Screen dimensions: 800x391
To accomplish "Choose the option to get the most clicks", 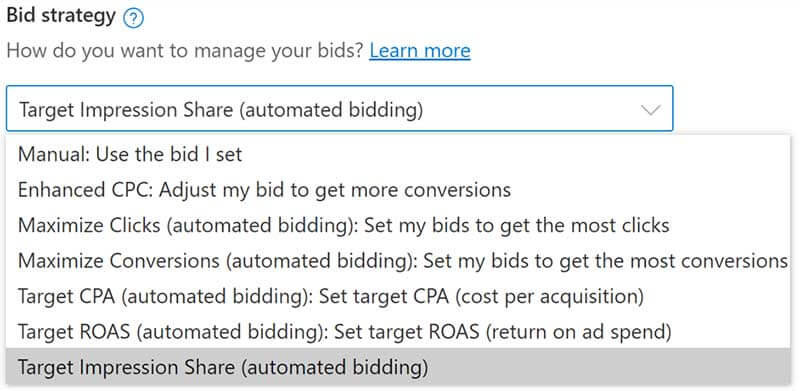I will coord(398,225).
